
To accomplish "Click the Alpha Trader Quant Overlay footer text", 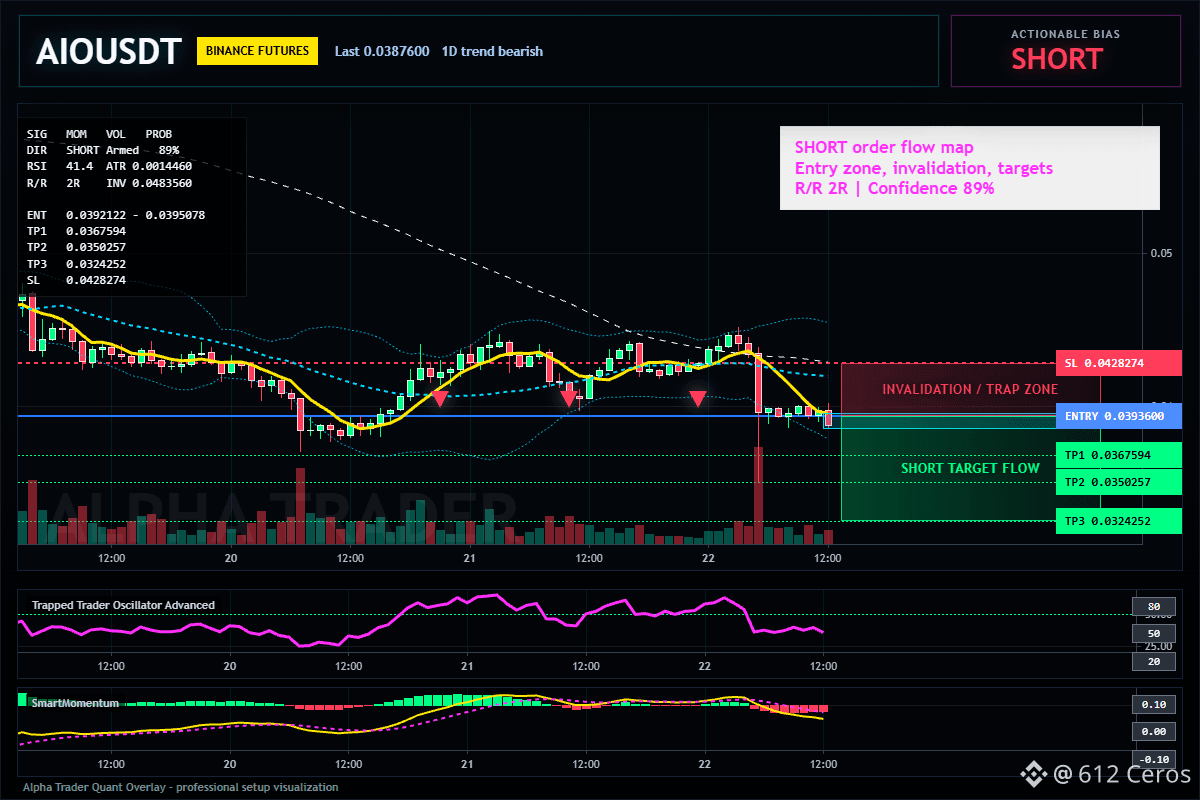I will pos(180,787).
